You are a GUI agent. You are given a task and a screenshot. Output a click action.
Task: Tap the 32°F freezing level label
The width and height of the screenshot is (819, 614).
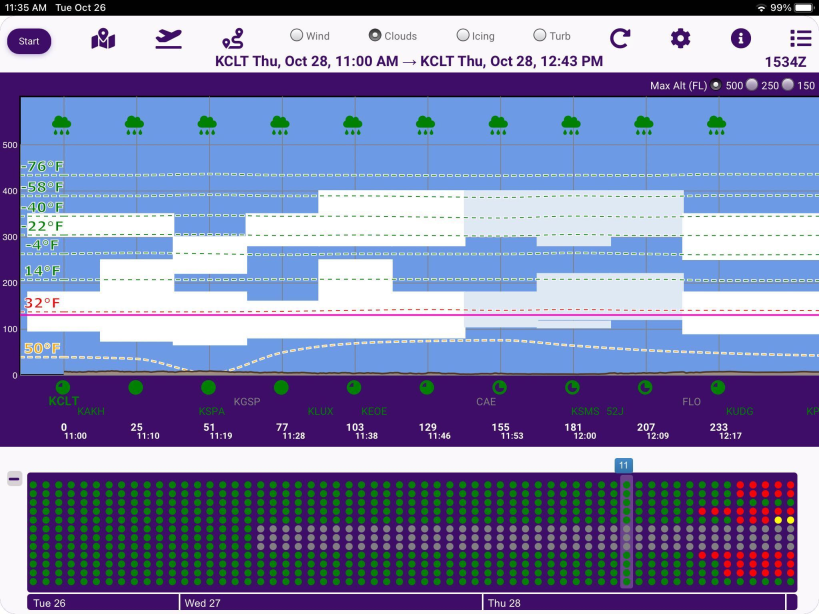point(42,303)
